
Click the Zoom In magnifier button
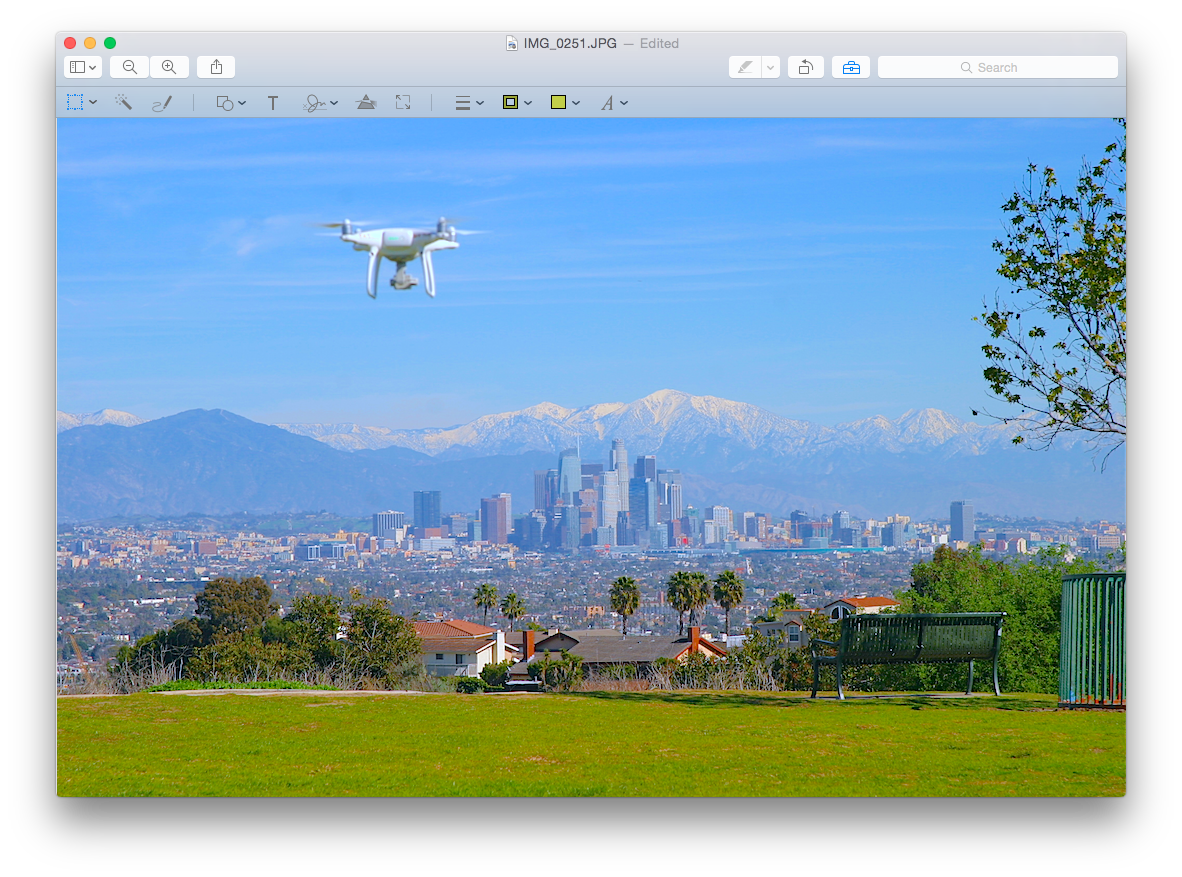click(x=169, y=67)
